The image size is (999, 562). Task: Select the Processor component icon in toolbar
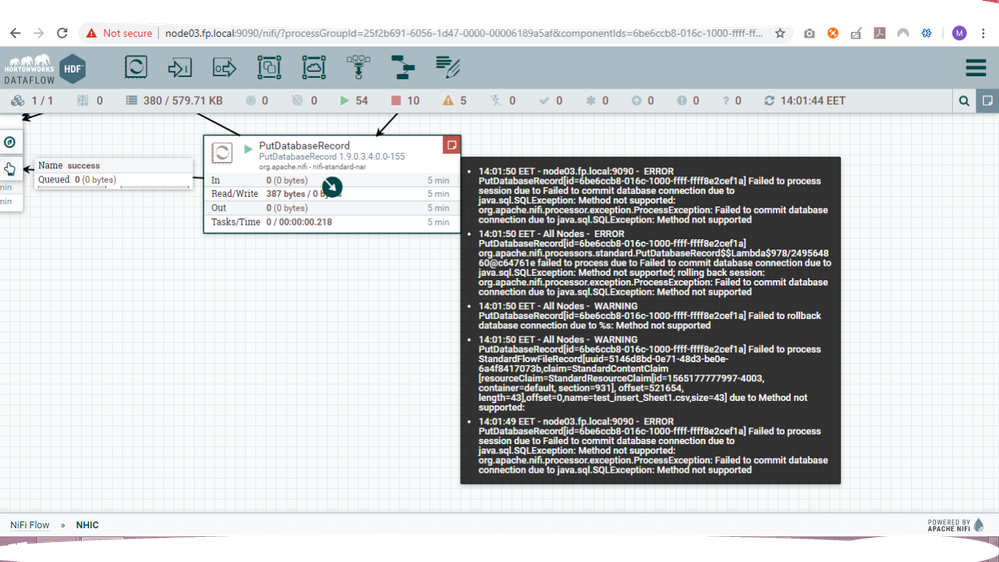coord(136,67)
